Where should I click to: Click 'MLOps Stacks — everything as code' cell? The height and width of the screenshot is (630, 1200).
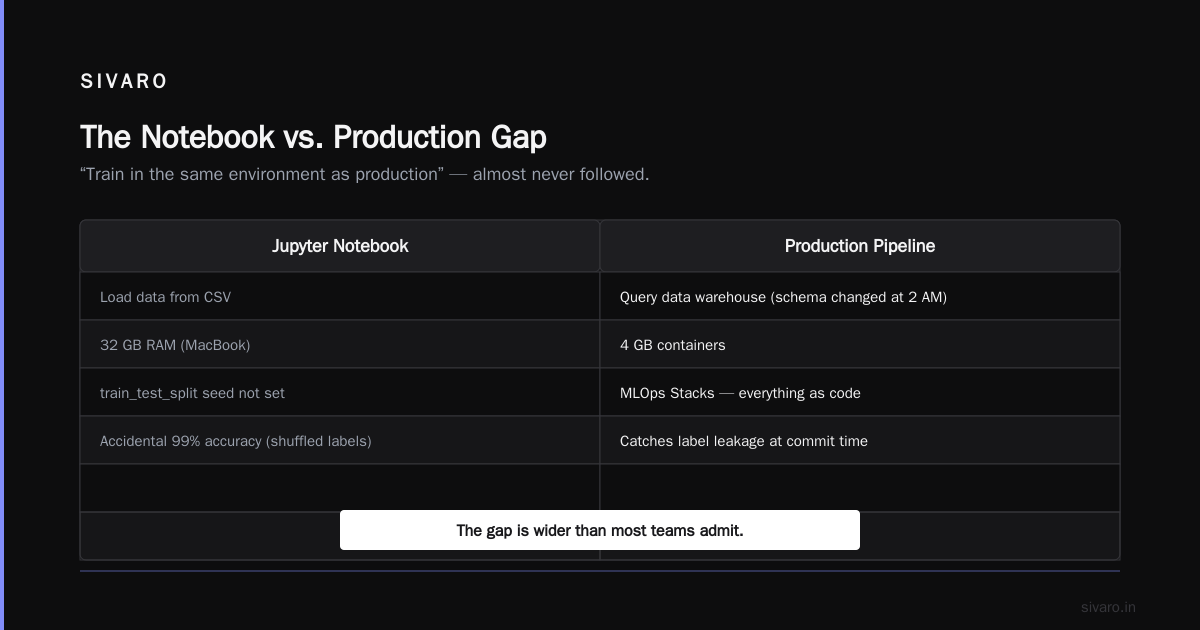pyautogui.click(x=860, y=393)
